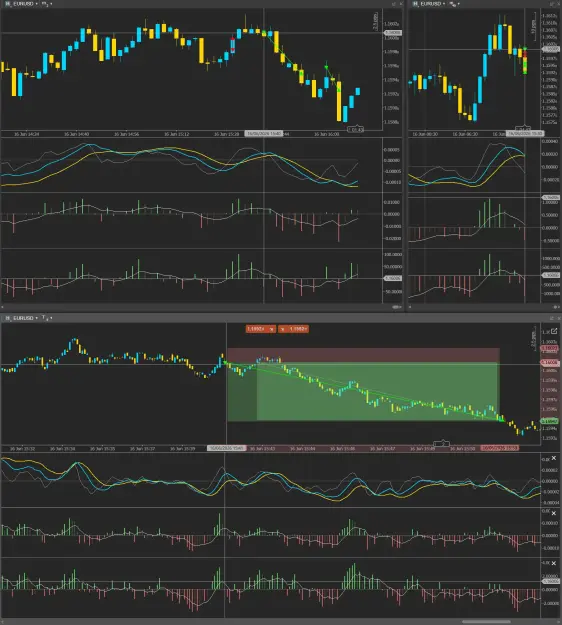Screen dimensions: 562x625
Task: Remove the first indicator panel in bottom chart
Action: [x=554, y=458]
